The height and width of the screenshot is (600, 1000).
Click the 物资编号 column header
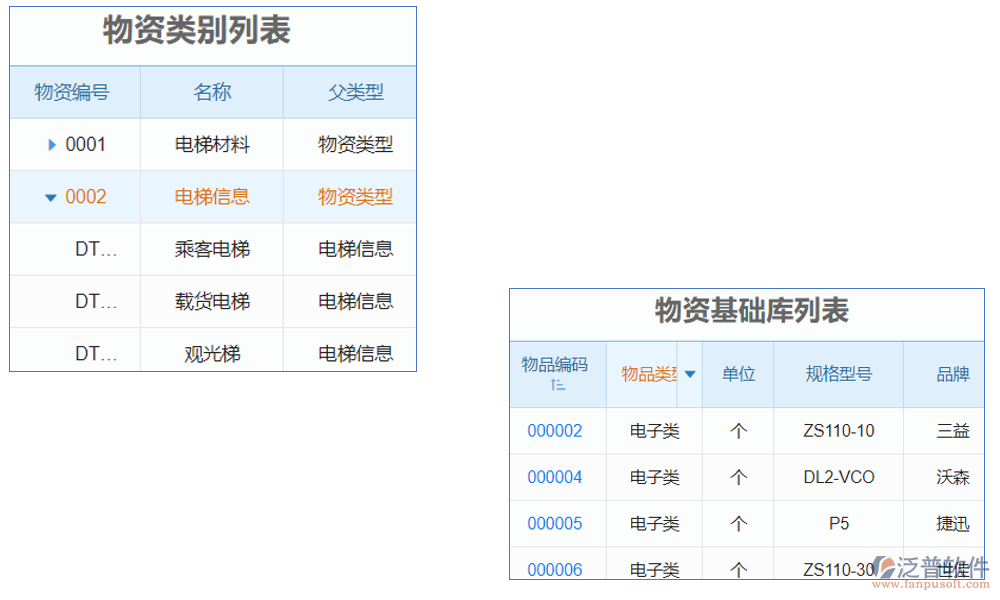coord(74,91)
